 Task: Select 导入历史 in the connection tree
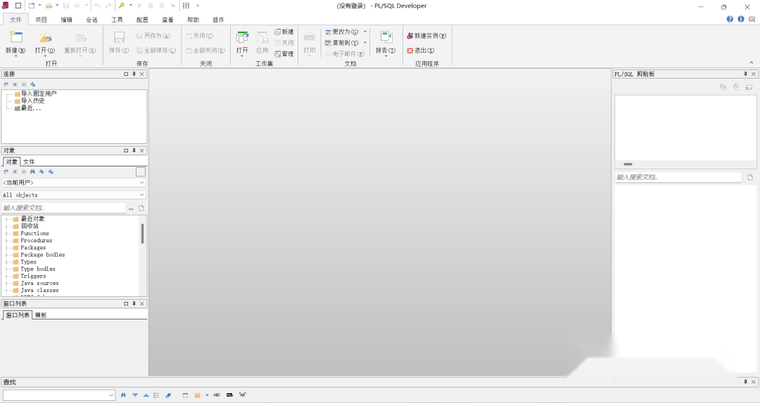click(33, 101)
